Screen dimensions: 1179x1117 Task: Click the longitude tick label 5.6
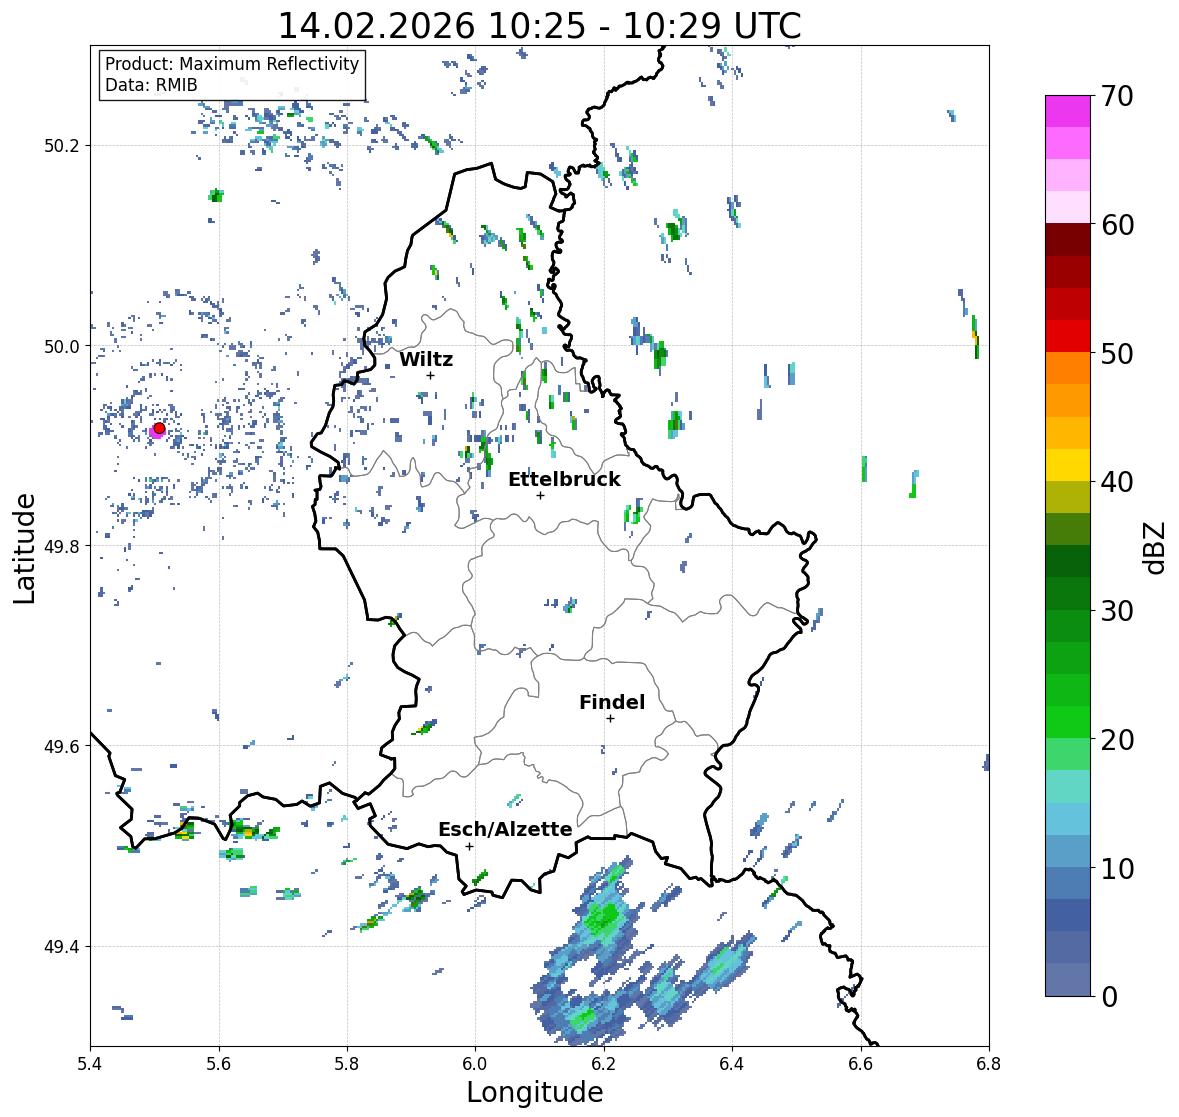click(x=219, y=1064)
